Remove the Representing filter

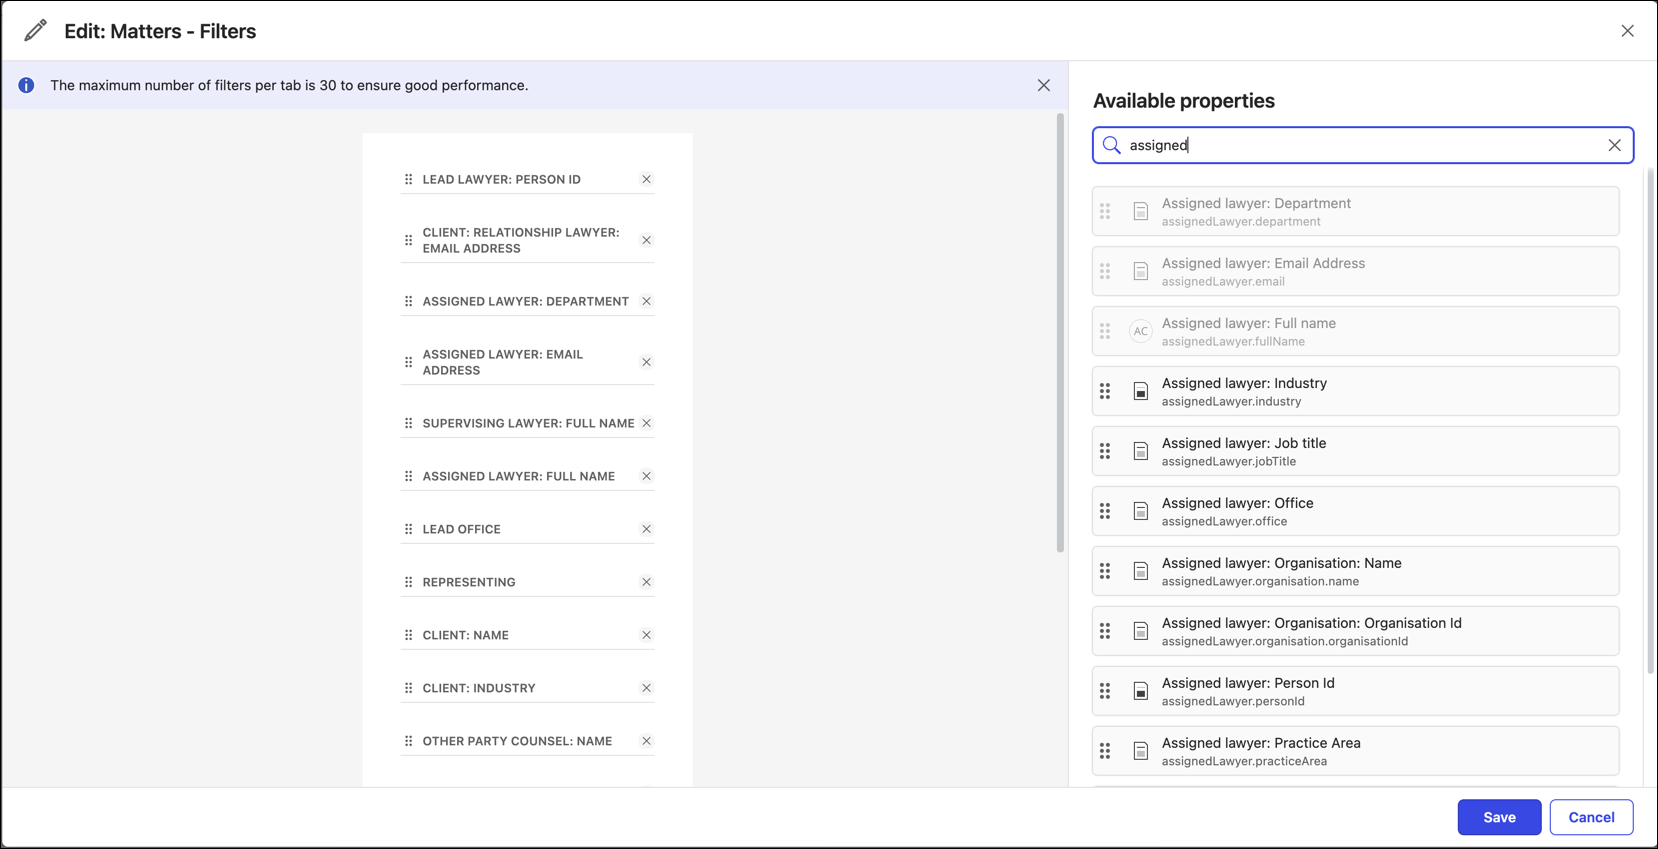646,582
